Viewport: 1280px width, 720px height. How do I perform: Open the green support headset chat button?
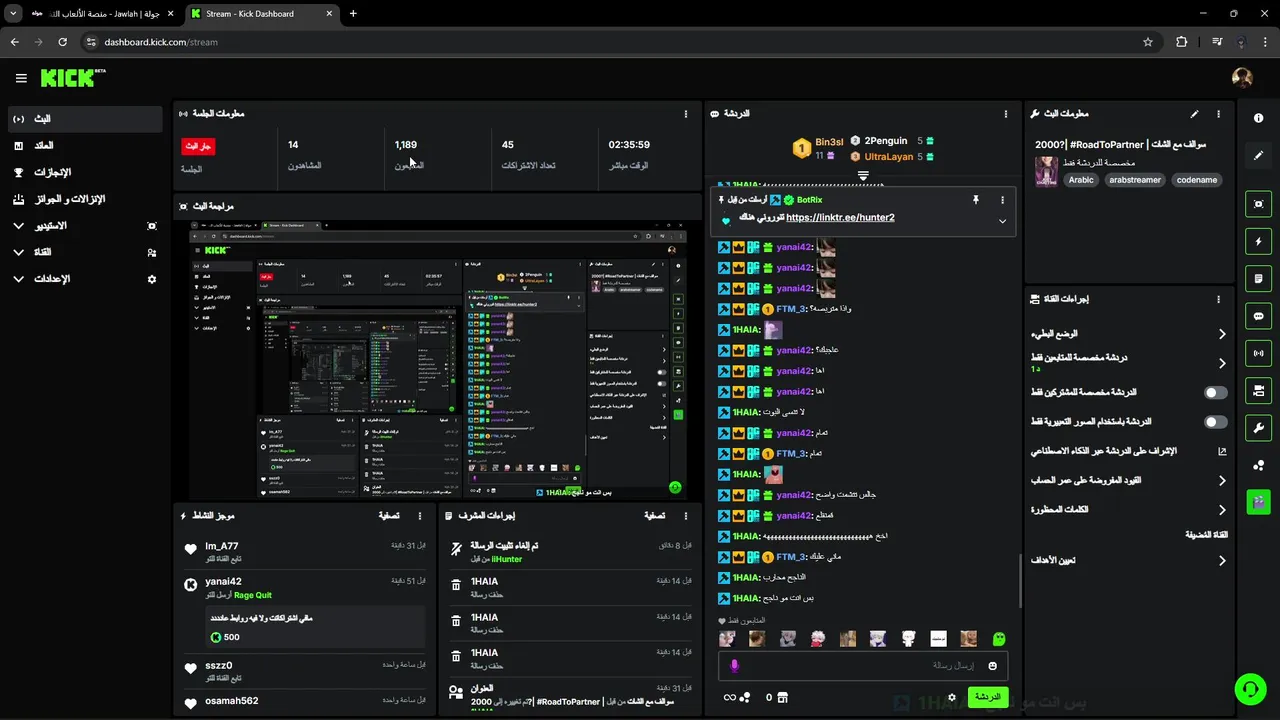click(1249, 689)
